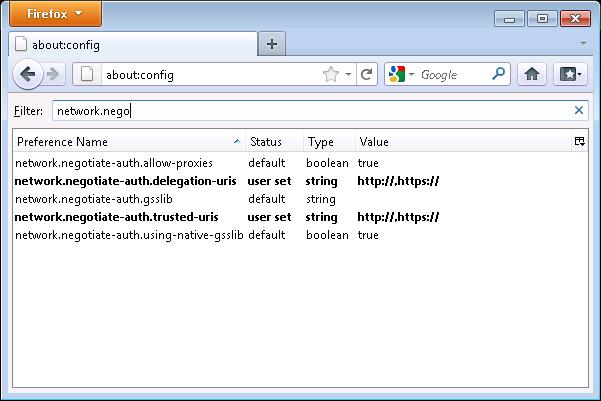
Task: Sort by Value column header
Action: pos(463,142)
